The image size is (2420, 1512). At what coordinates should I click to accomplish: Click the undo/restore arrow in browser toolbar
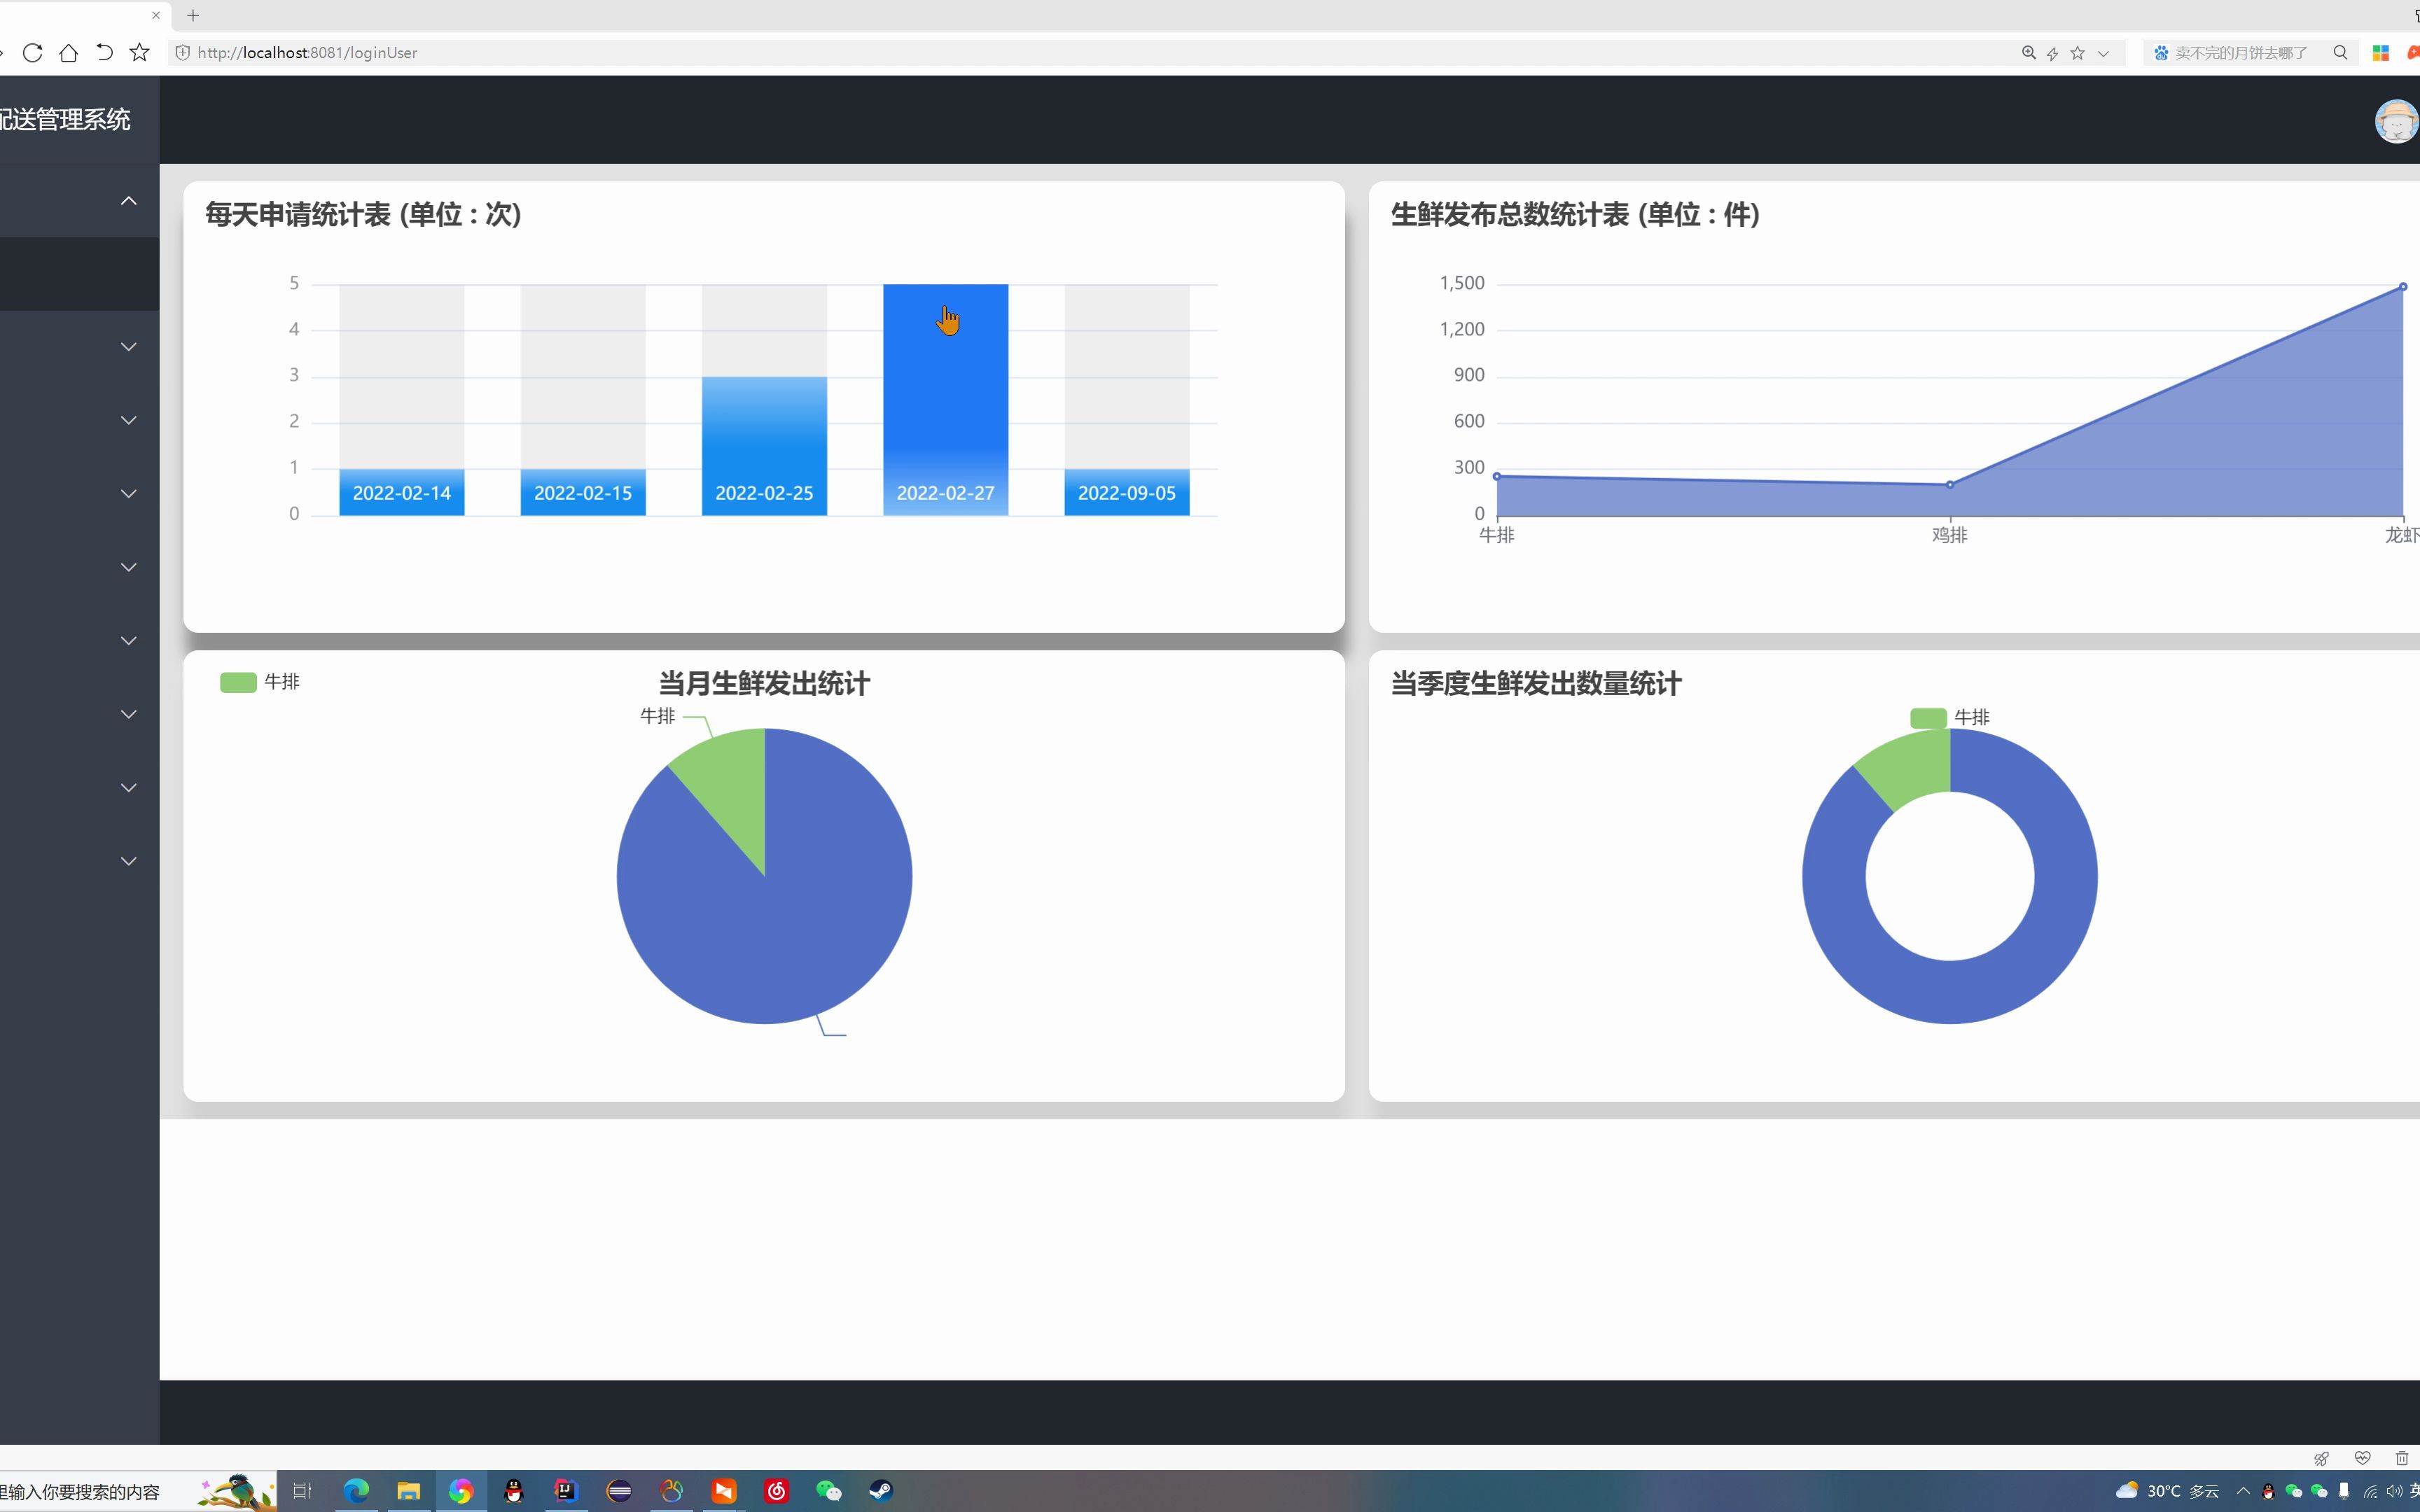tap(104, 52)
